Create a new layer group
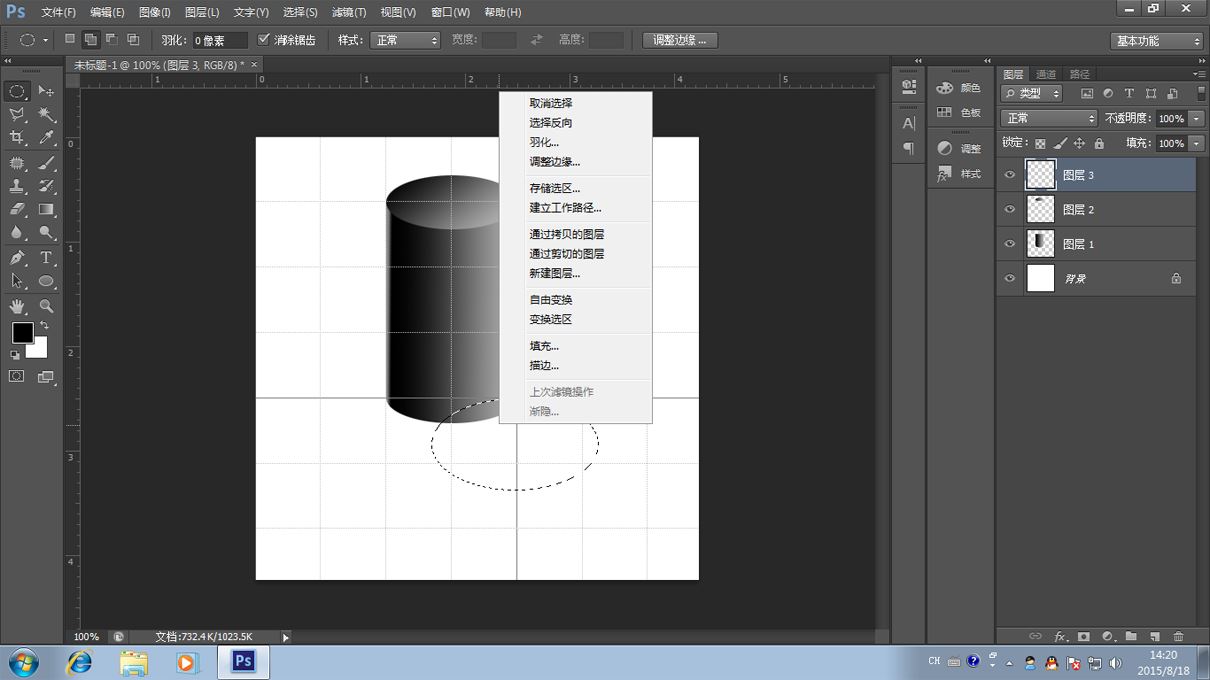 tap(1131, 637)
